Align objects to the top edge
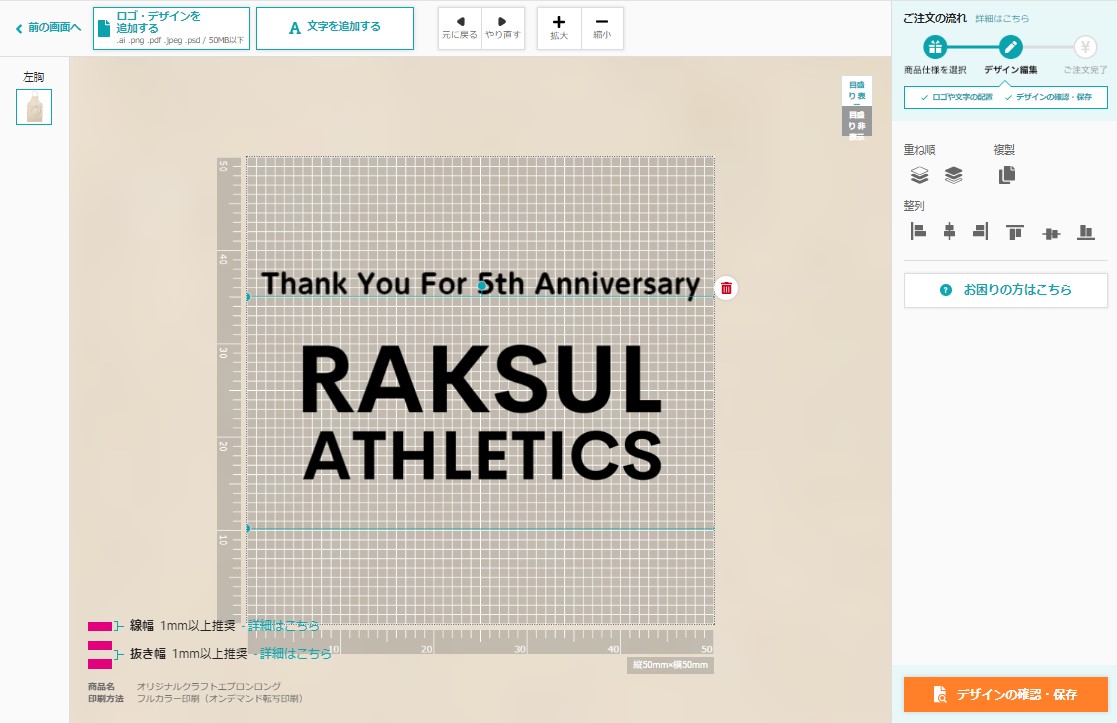Image resolution: width=1117 pixels, height=723 pixels. pos(1014,232)
